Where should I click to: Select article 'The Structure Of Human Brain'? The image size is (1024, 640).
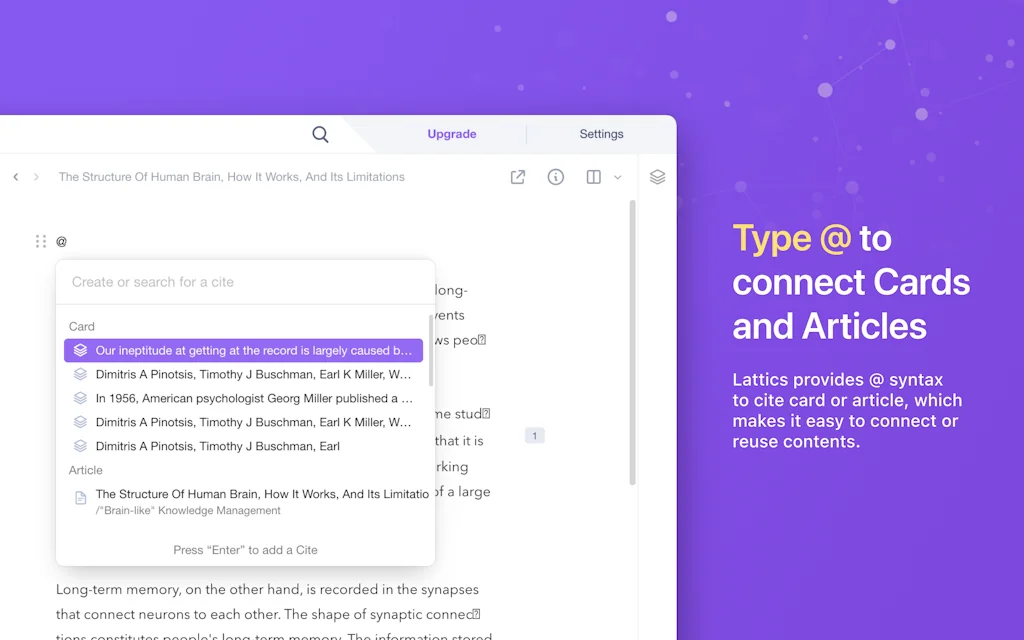tap(246, 502)
